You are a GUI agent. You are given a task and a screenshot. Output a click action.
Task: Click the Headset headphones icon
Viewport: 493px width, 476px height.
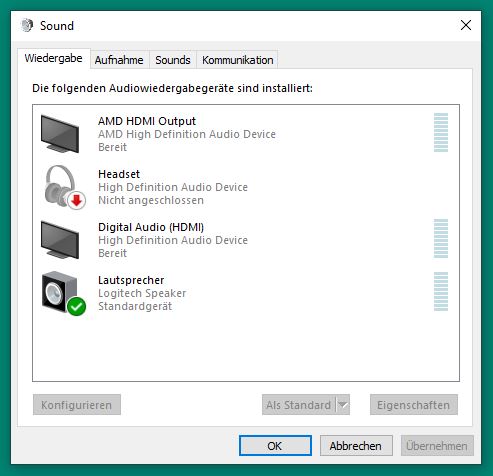(x=61, y=185)
